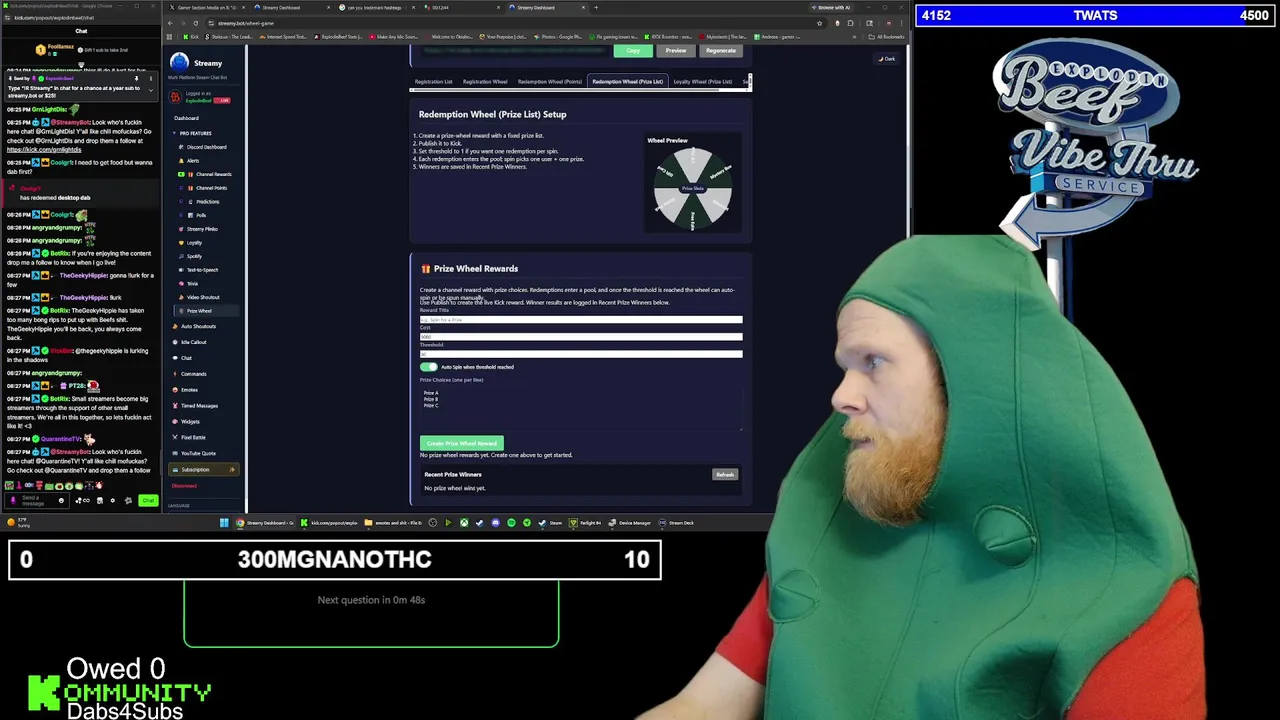Click the green Chat send button
Screen dimensions: 1280x720
[x=148, y=500]
